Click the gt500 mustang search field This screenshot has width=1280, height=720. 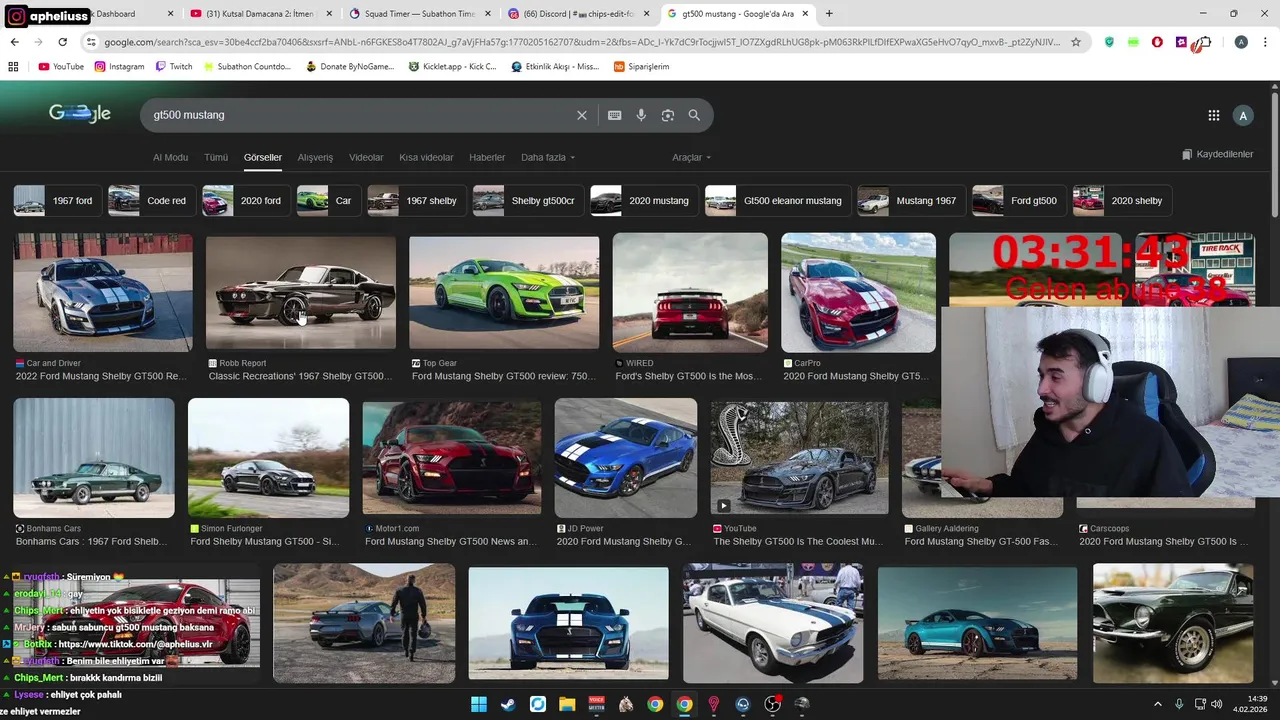pos(360,115)
